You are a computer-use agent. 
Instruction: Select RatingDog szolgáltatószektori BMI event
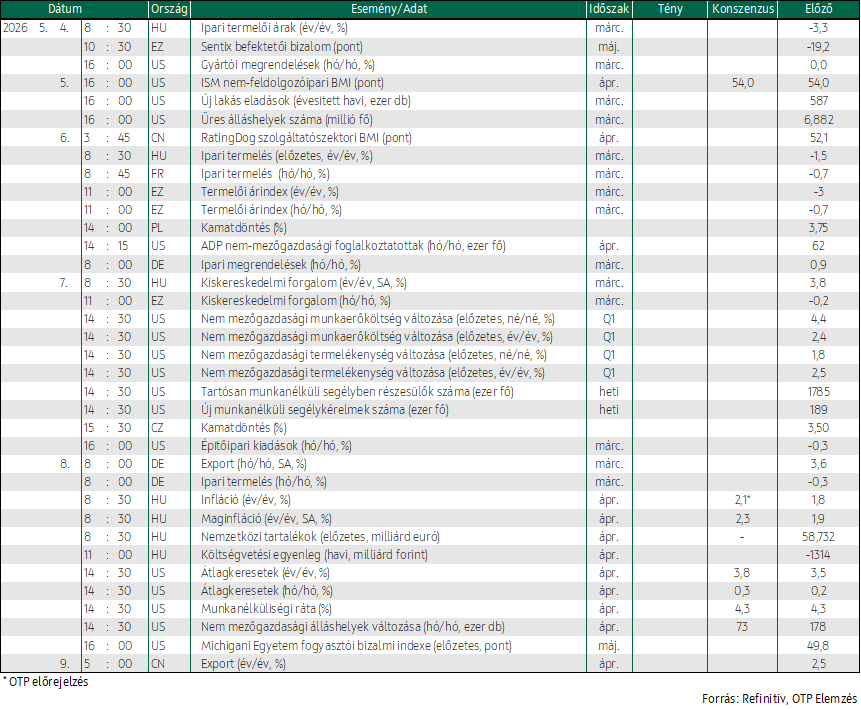point(306,138)
